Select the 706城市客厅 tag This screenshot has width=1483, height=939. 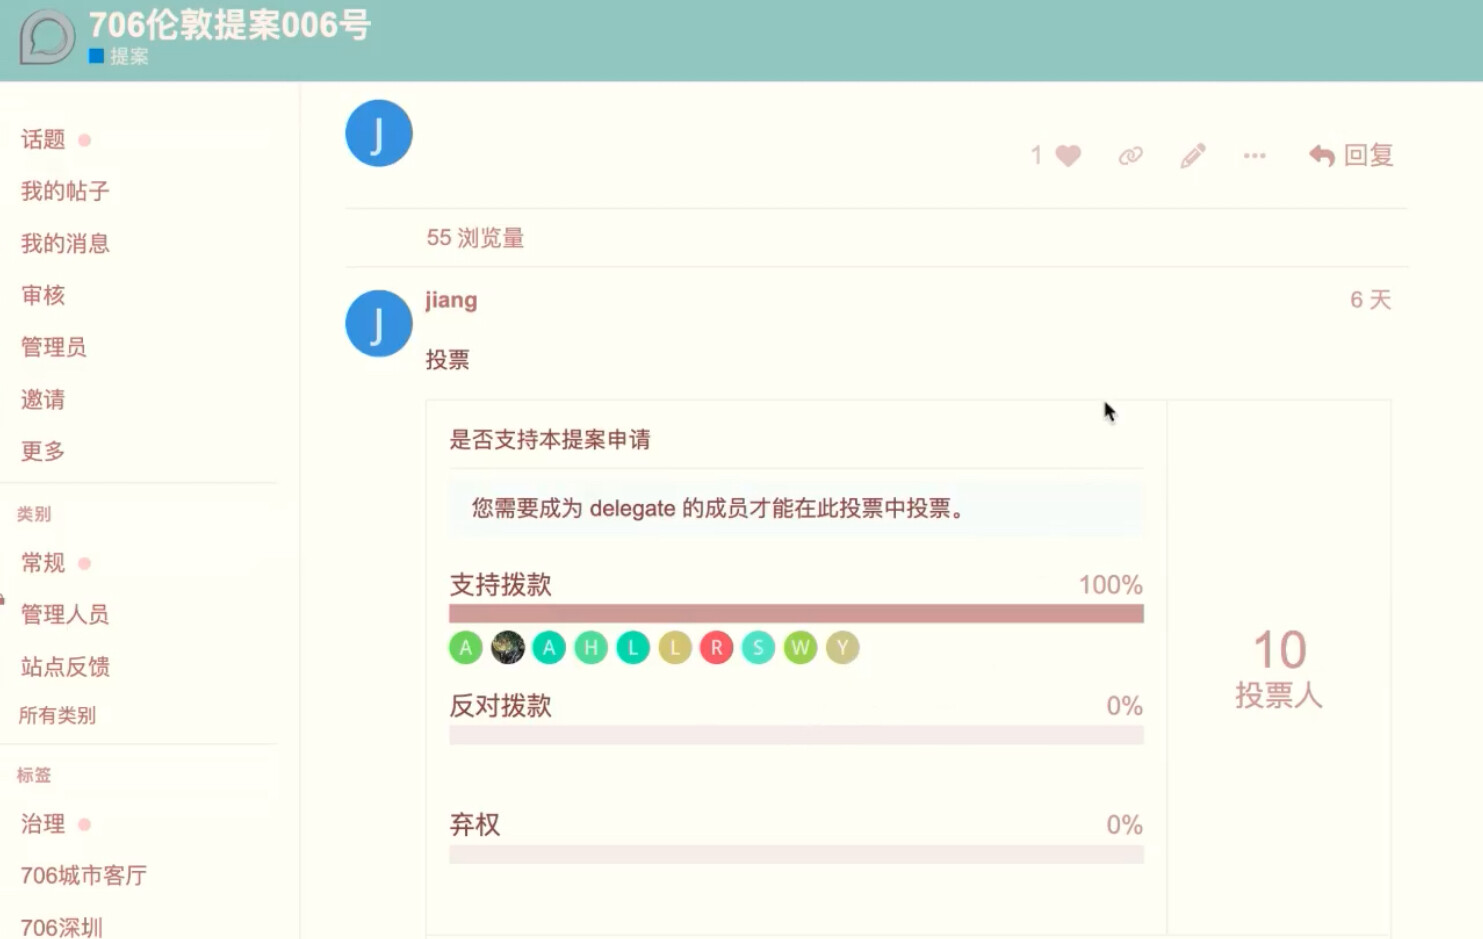coord(84,876)
